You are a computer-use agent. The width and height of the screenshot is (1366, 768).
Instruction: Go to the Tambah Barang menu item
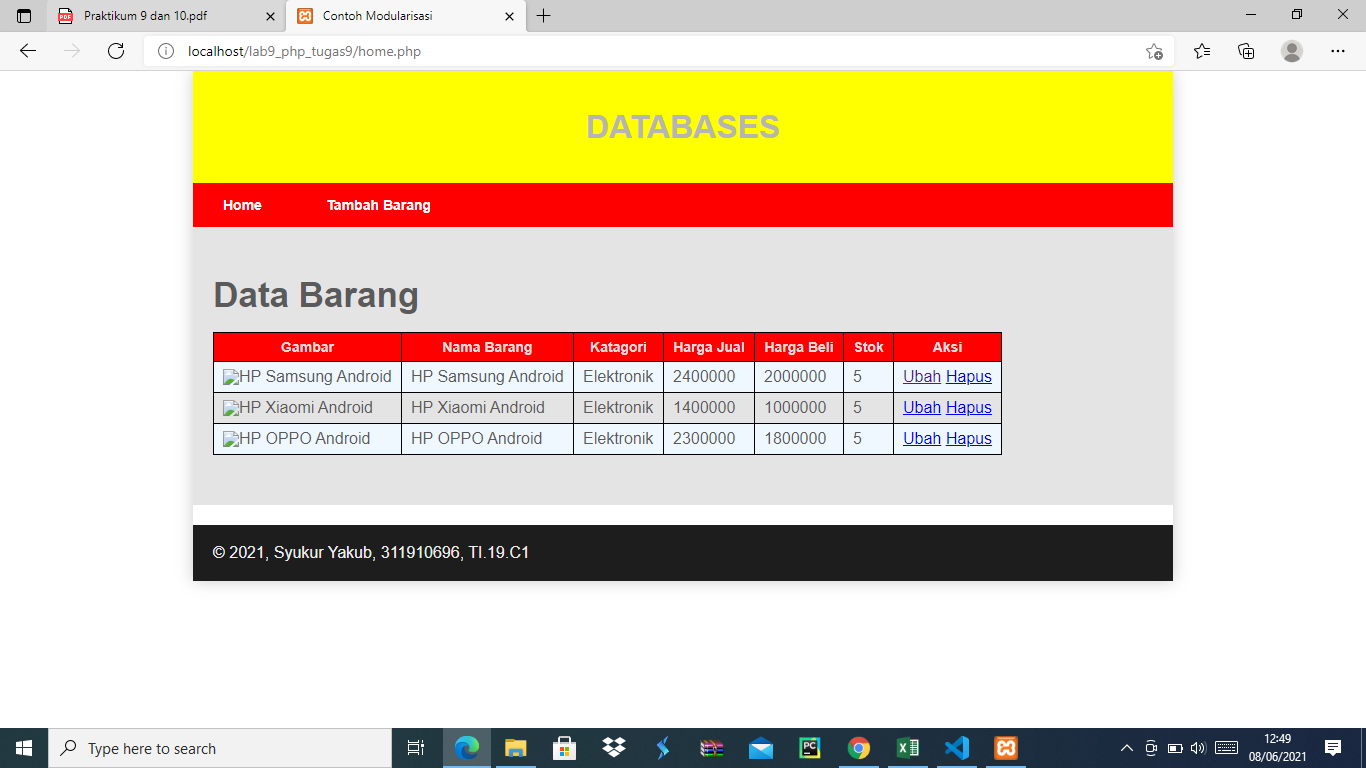point(379,205)
